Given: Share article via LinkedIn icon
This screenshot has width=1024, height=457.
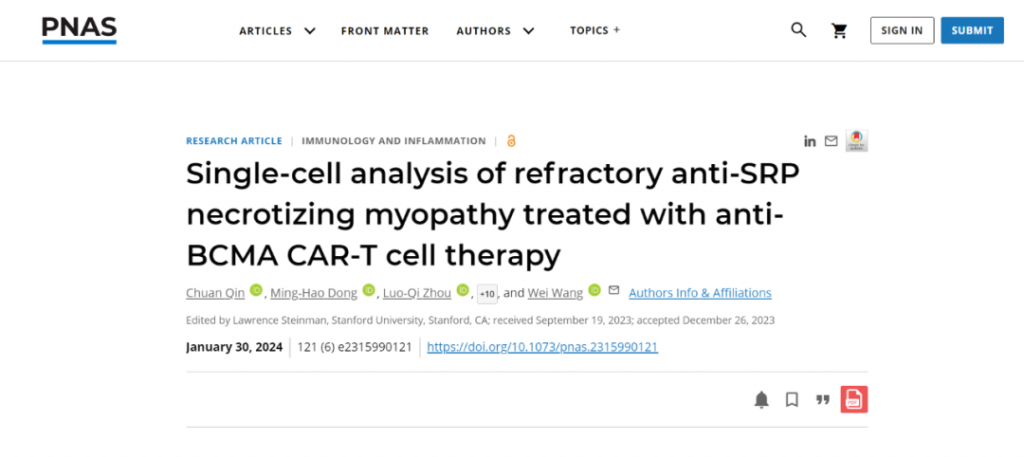Looking at the screenshot, I should point(810,141).
